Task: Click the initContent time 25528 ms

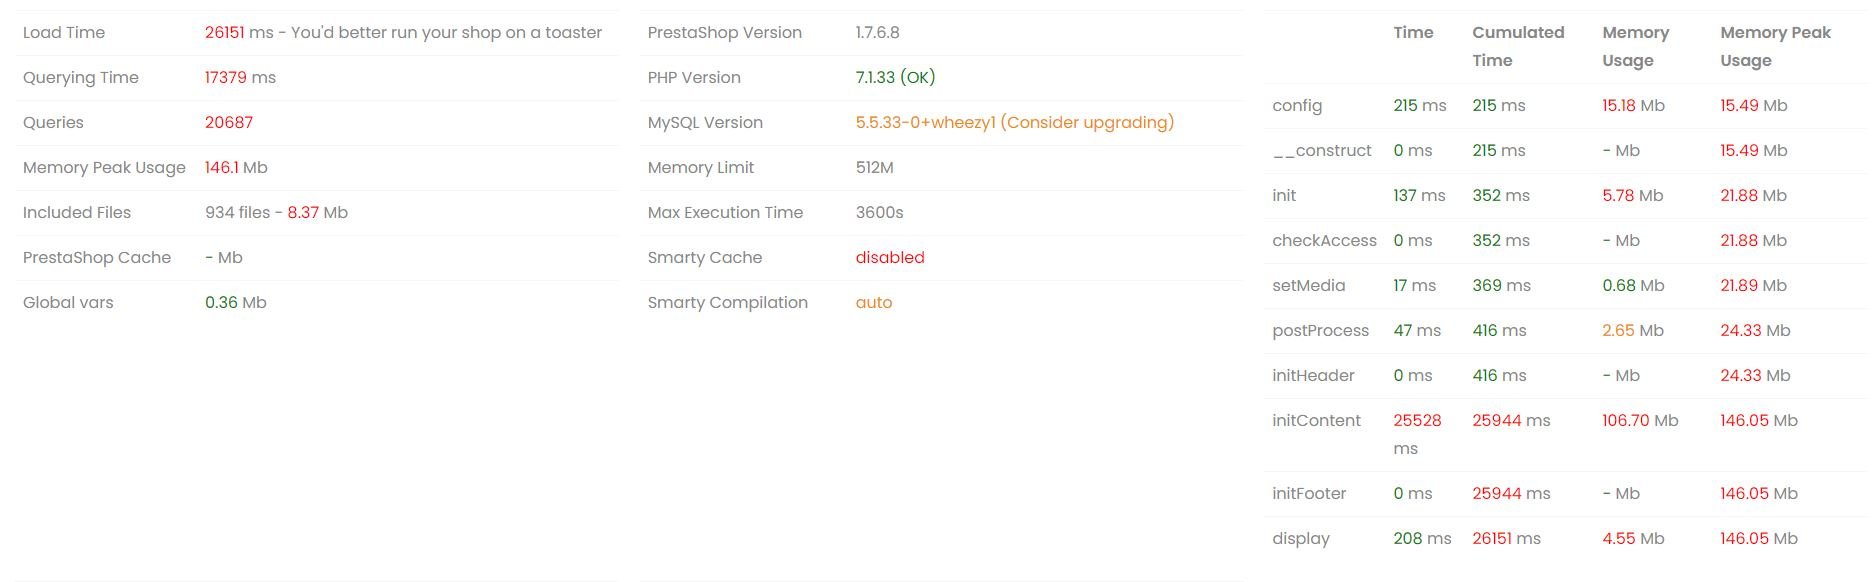Action: pyautogui.click(x=1418, y=434)
